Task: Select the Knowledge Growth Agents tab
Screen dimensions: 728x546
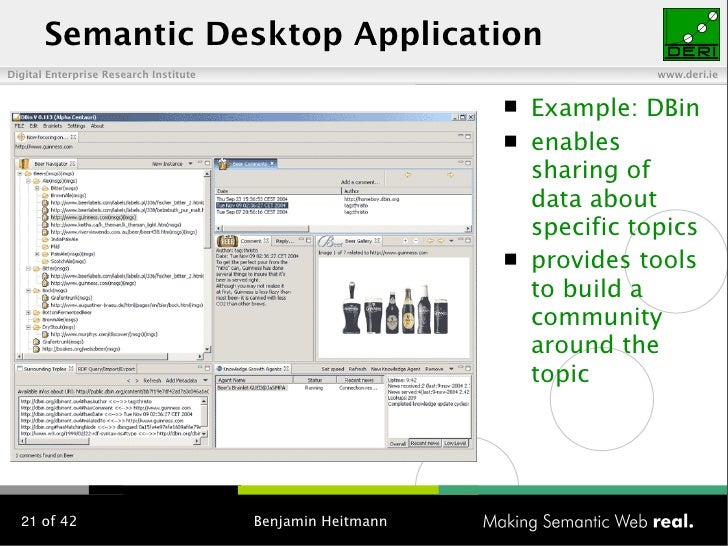Action: pos(253,369)
